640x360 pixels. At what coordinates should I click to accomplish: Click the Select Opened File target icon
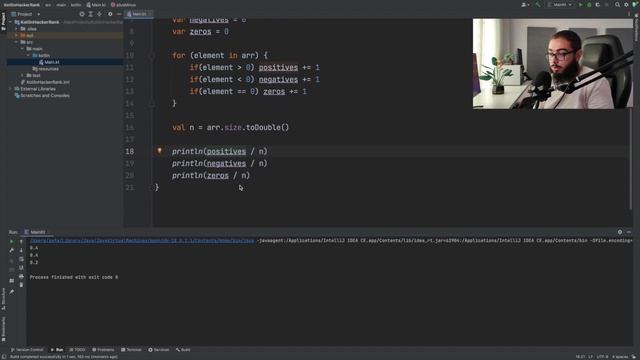[x=82, y=14]
